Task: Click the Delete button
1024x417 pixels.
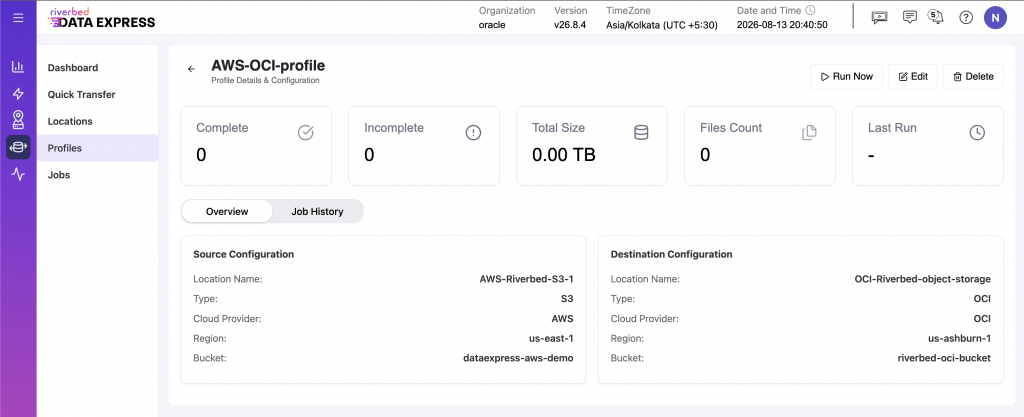Action: (973, 76)
